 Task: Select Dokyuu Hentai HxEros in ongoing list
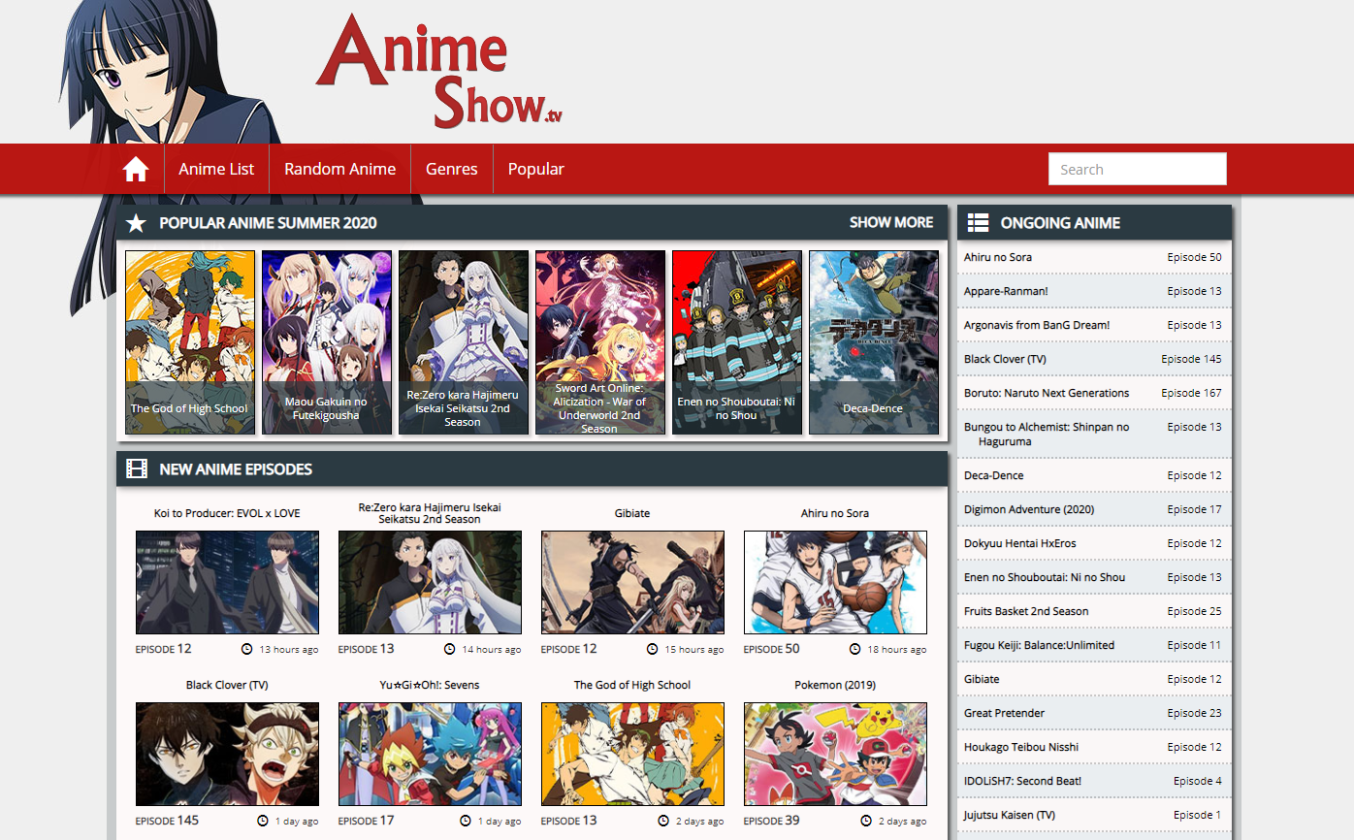[x=1020, y=543]
